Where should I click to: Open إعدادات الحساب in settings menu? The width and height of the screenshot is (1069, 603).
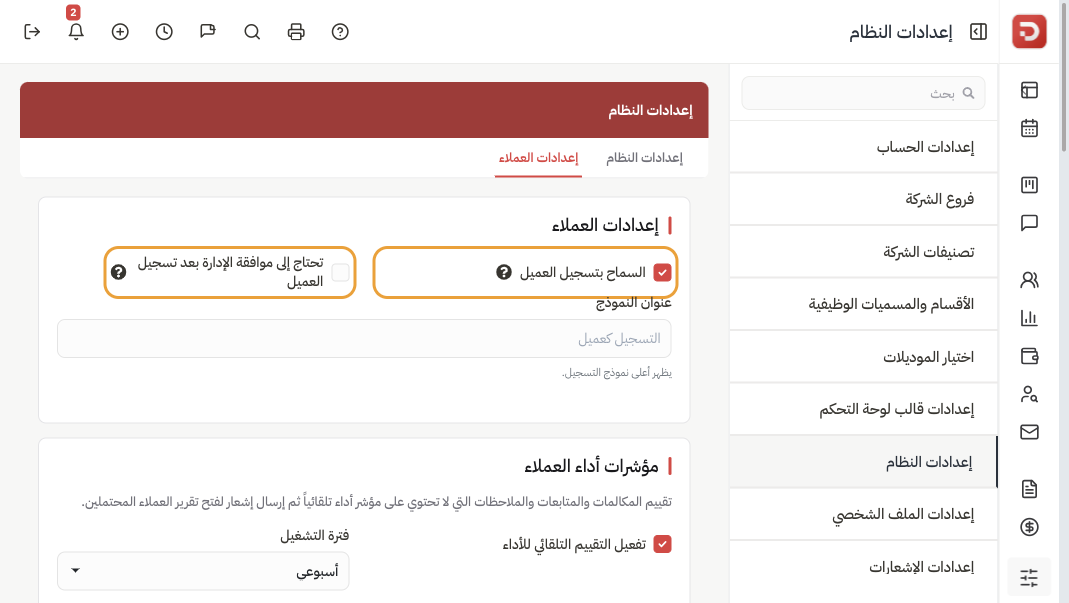point(863,147)
